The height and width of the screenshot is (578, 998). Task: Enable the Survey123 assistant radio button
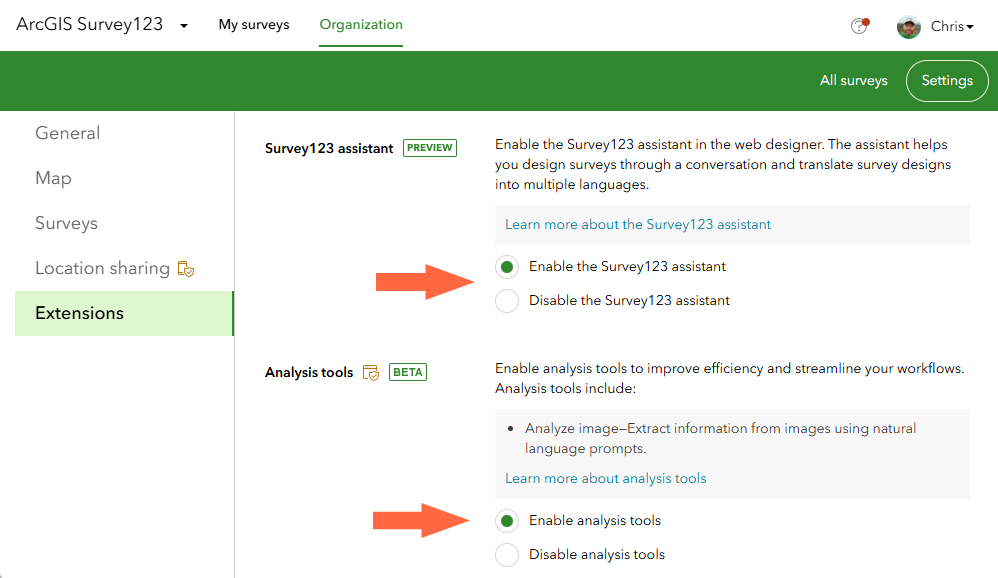(x=506, y=267)
